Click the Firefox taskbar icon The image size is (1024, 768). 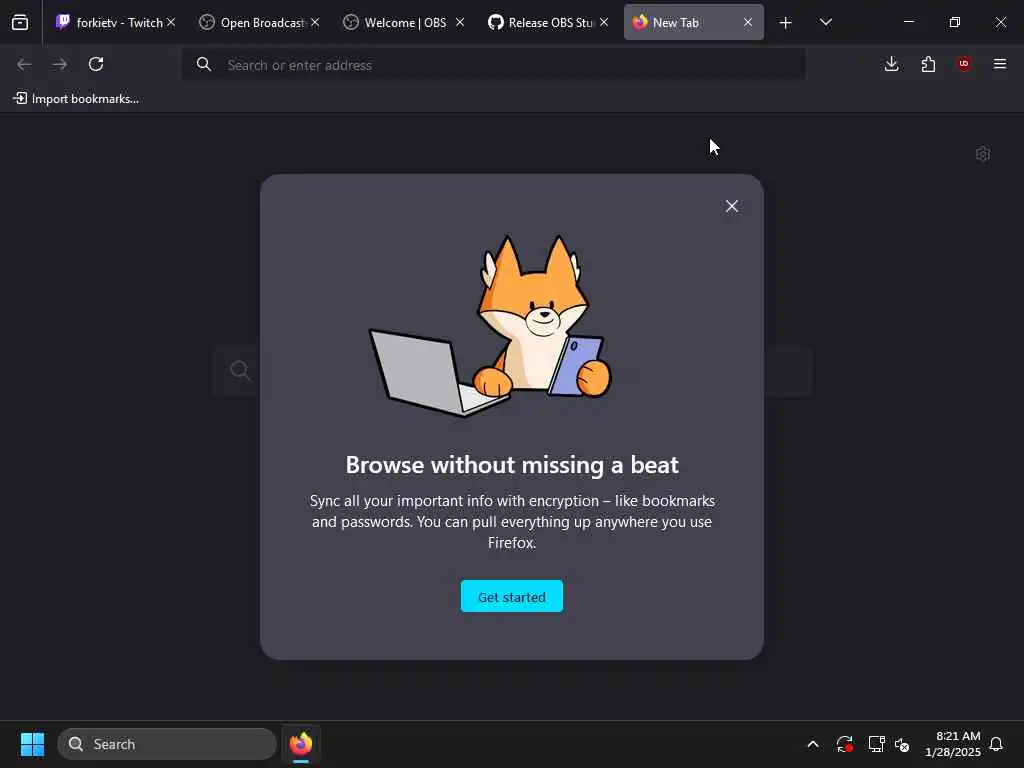[x=301, y=744]
